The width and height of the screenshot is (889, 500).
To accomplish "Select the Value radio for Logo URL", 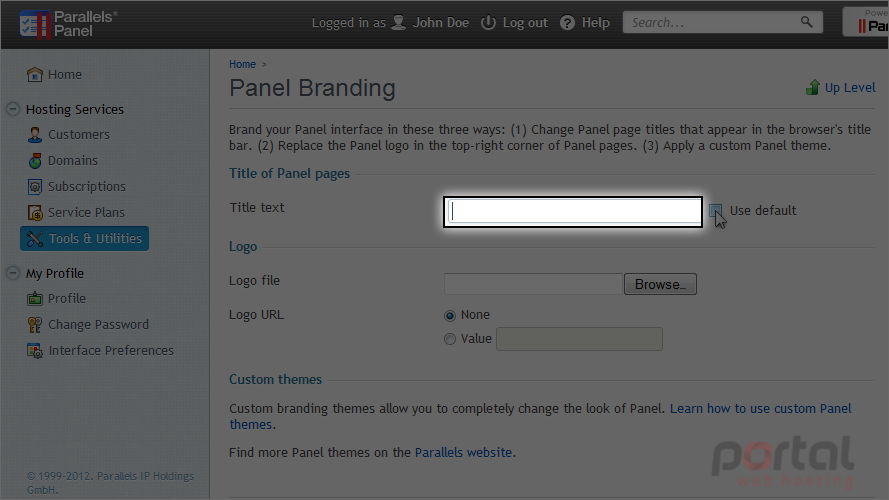I will click(x=450, y=339).
